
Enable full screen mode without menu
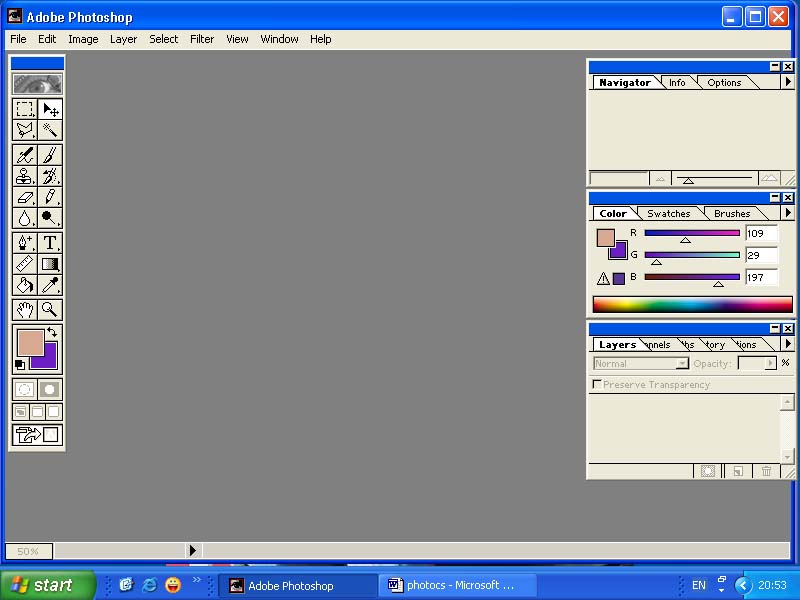tap(54, 412)
